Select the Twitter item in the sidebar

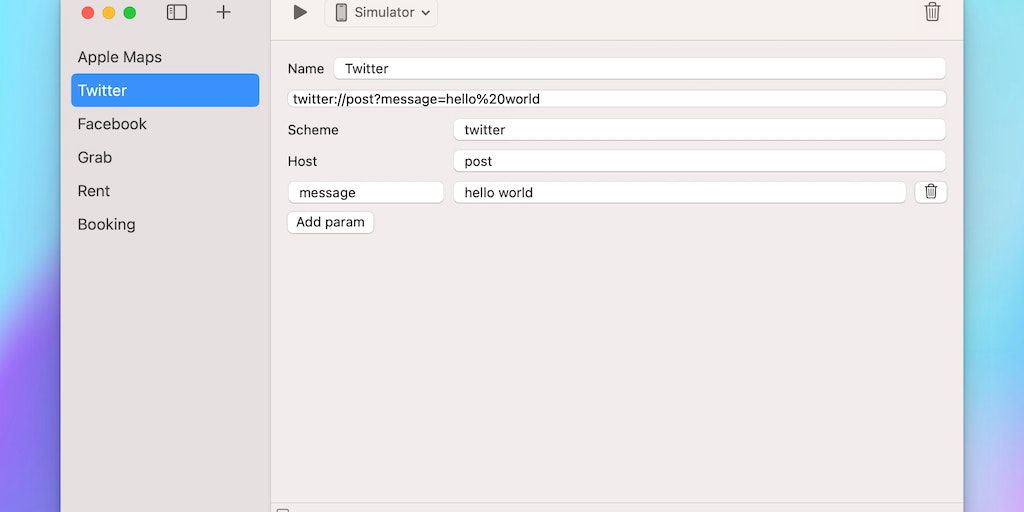[165, 90]
